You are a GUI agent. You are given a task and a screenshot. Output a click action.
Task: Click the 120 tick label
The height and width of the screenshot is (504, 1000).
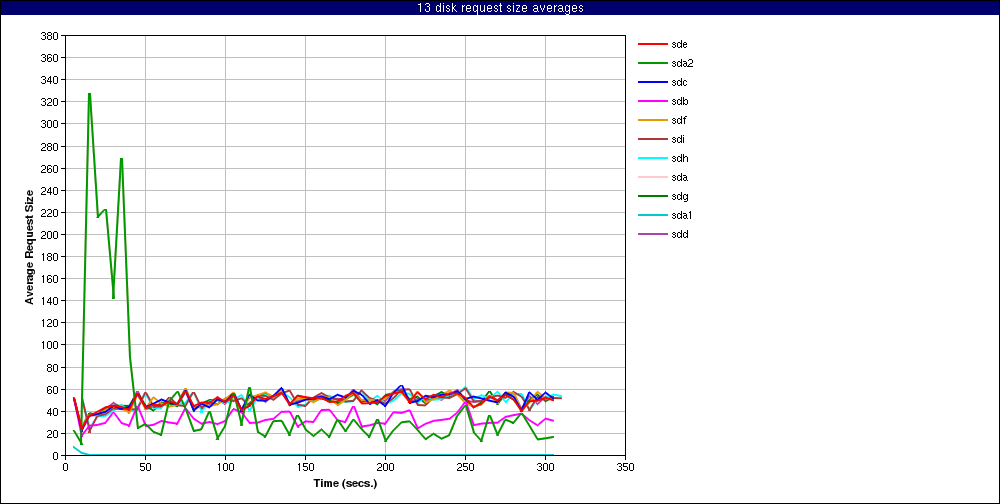tap(50, 323)
